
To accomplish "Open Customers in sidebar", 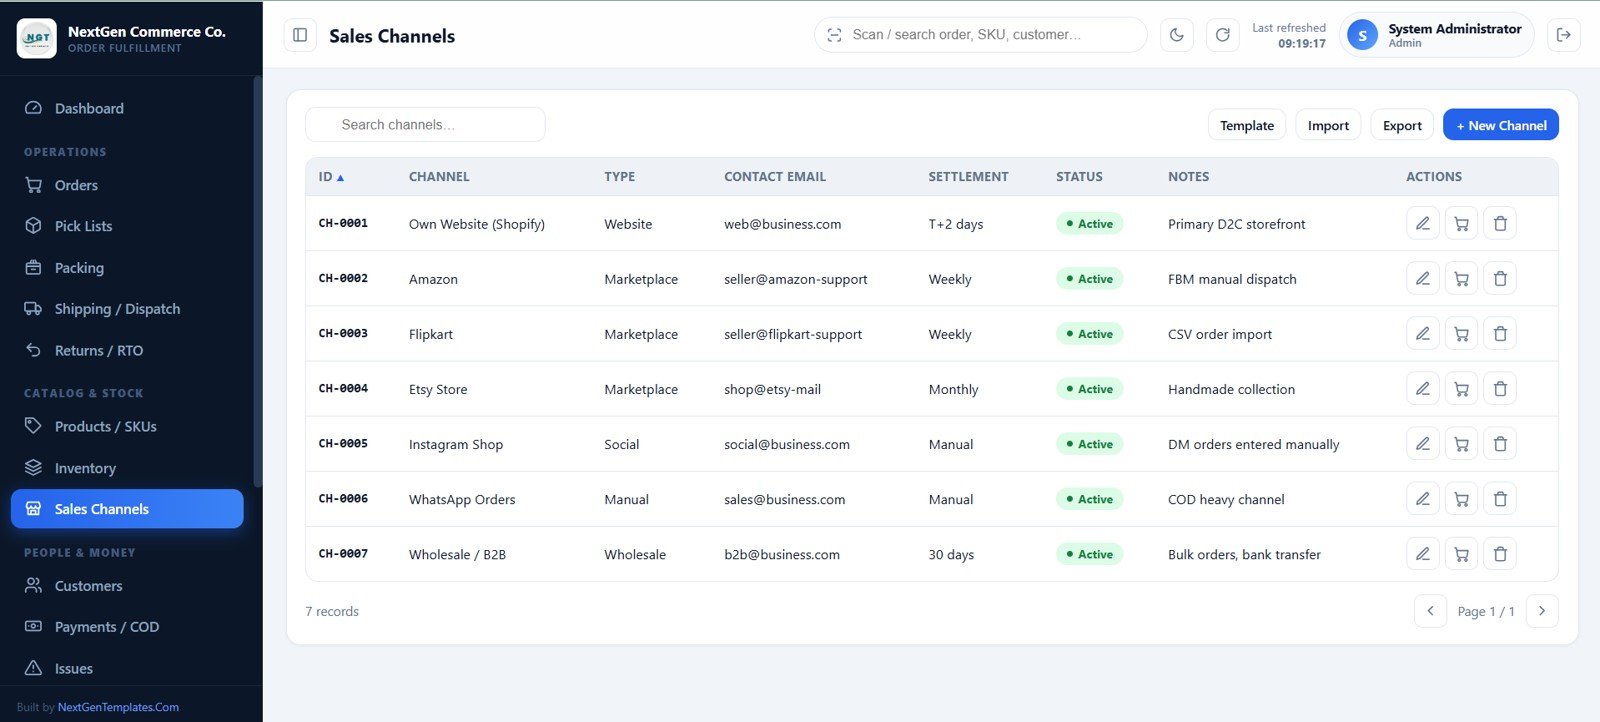I will (127, 586).
